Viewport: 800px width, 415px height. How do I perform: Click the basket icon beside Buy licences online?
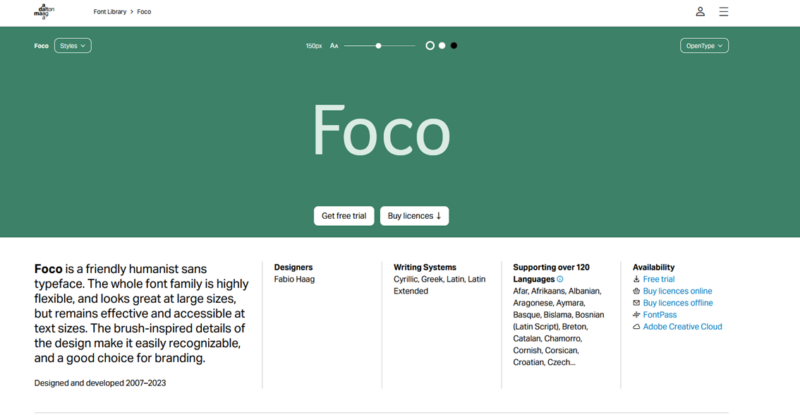[x=636, y=291]
